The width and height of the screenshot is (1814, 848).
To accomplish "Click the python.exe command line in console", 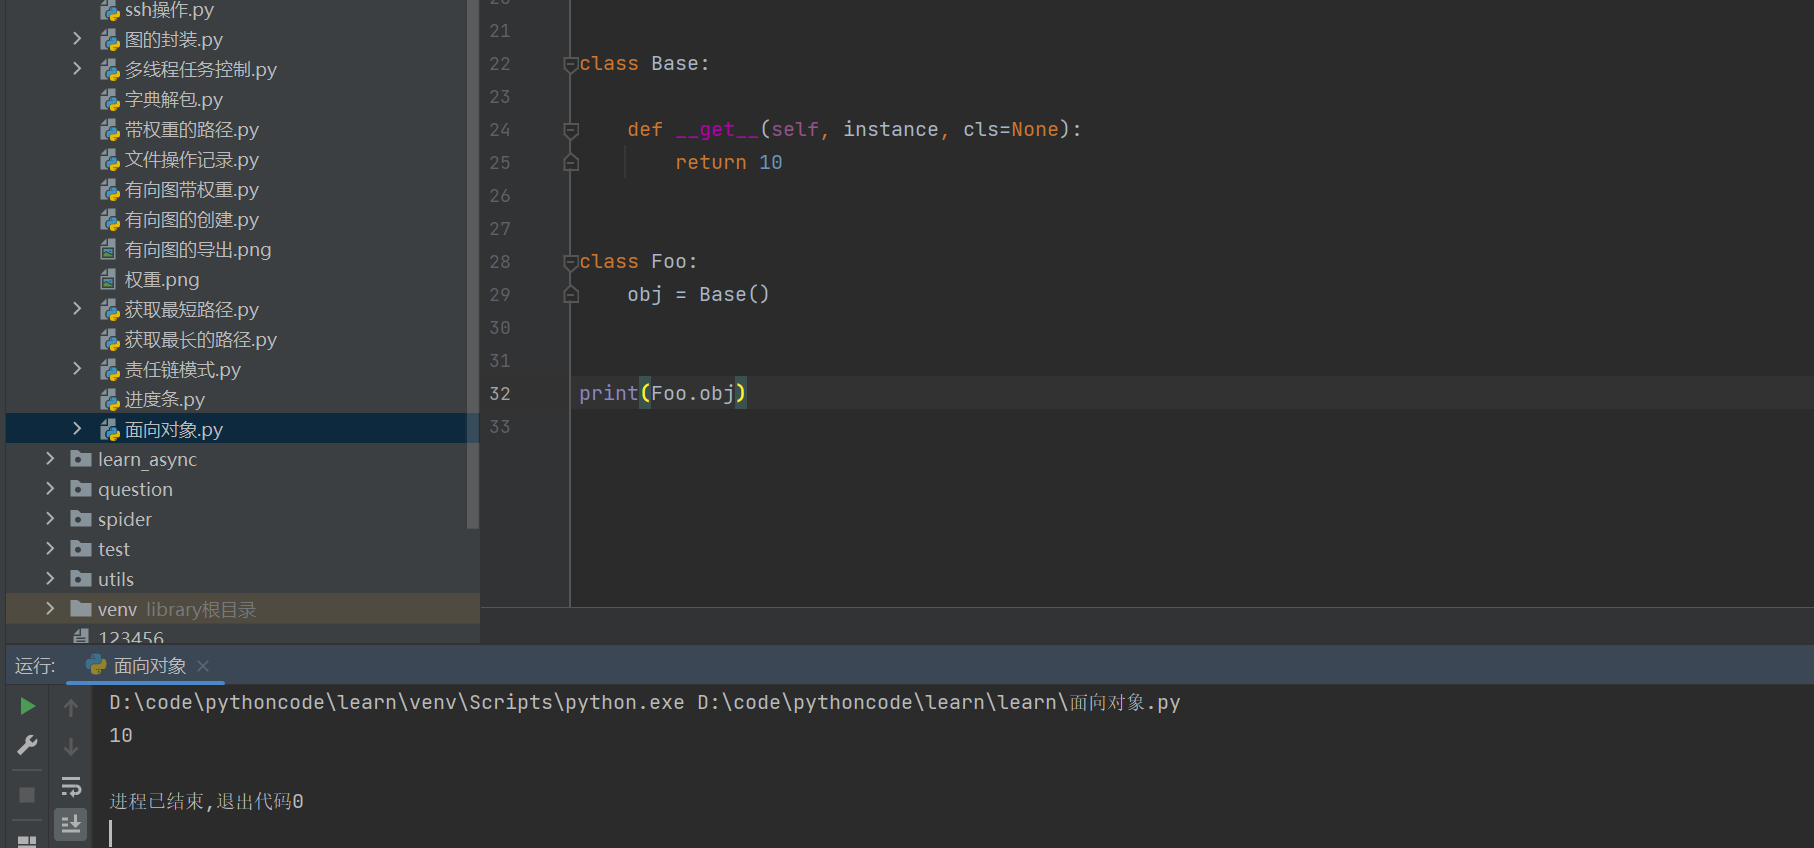I will tap(645, 703).
